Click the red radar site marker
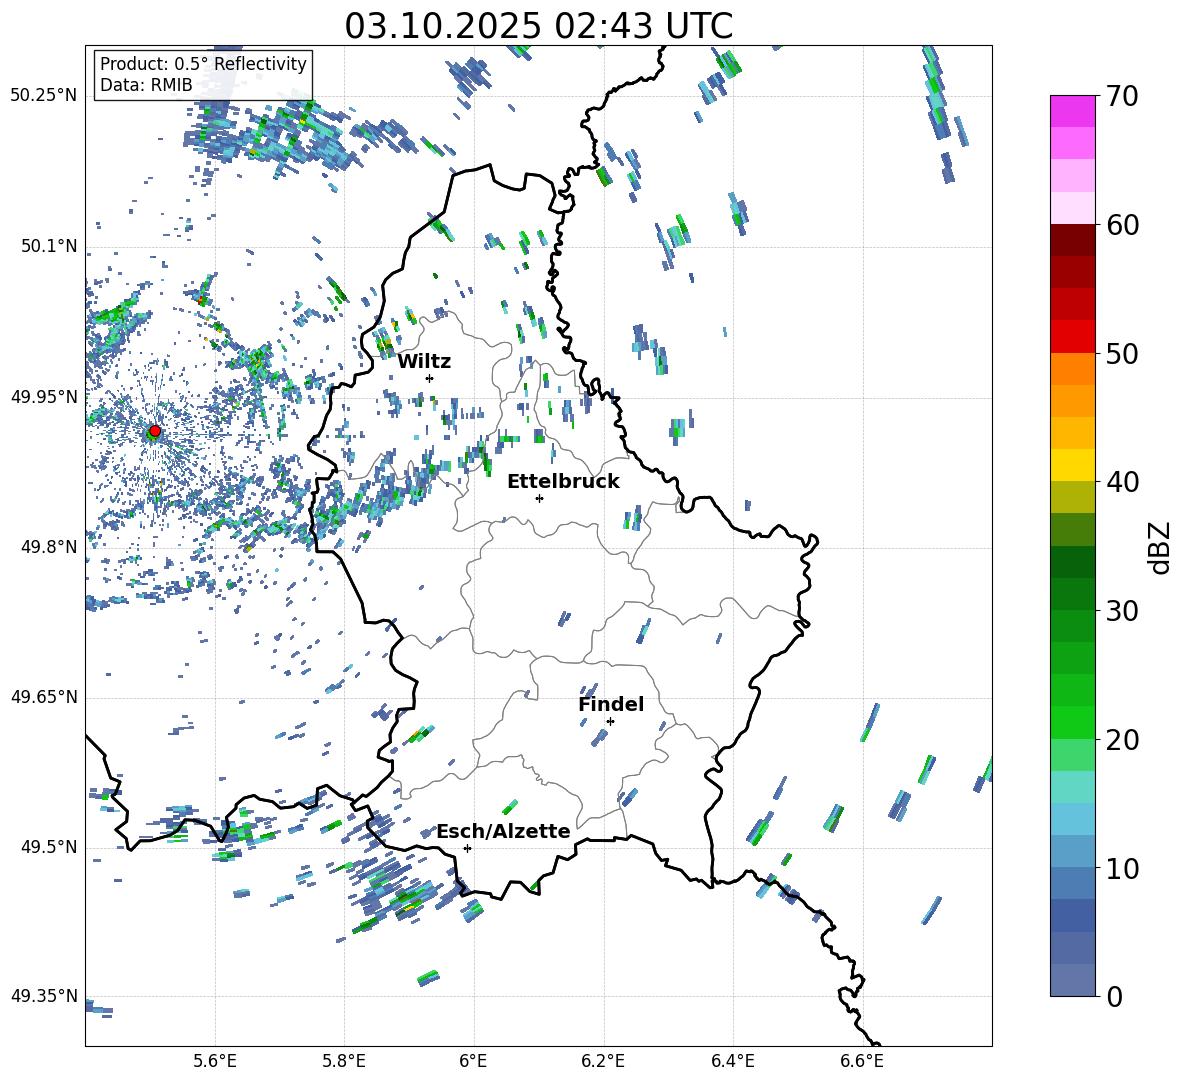The image size is (1184, 1081). (154, 431)
